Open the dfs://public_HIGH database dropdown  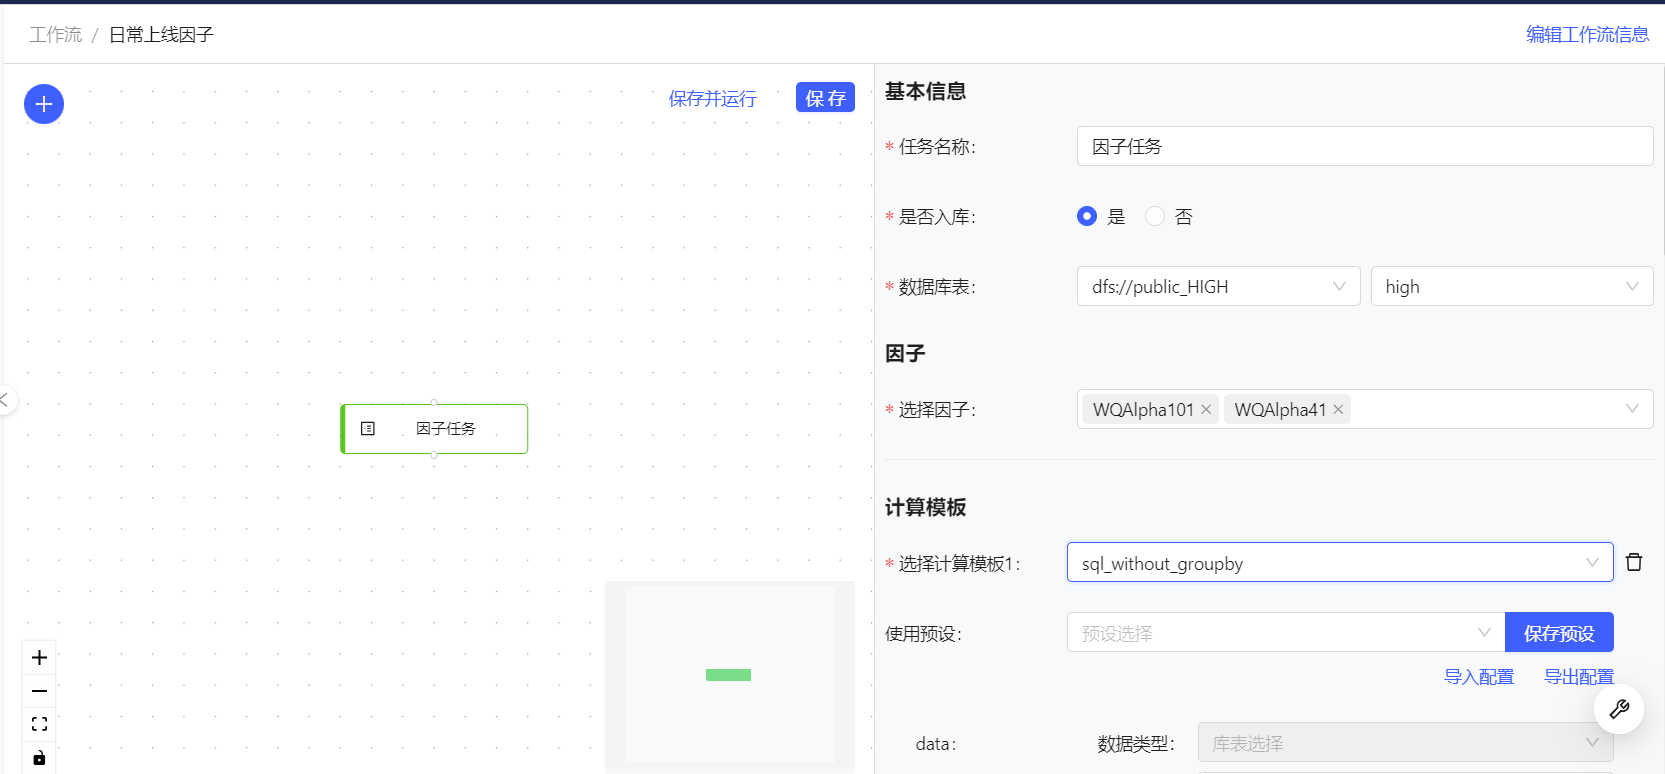pyautogui.click(x=1218, y=287)
